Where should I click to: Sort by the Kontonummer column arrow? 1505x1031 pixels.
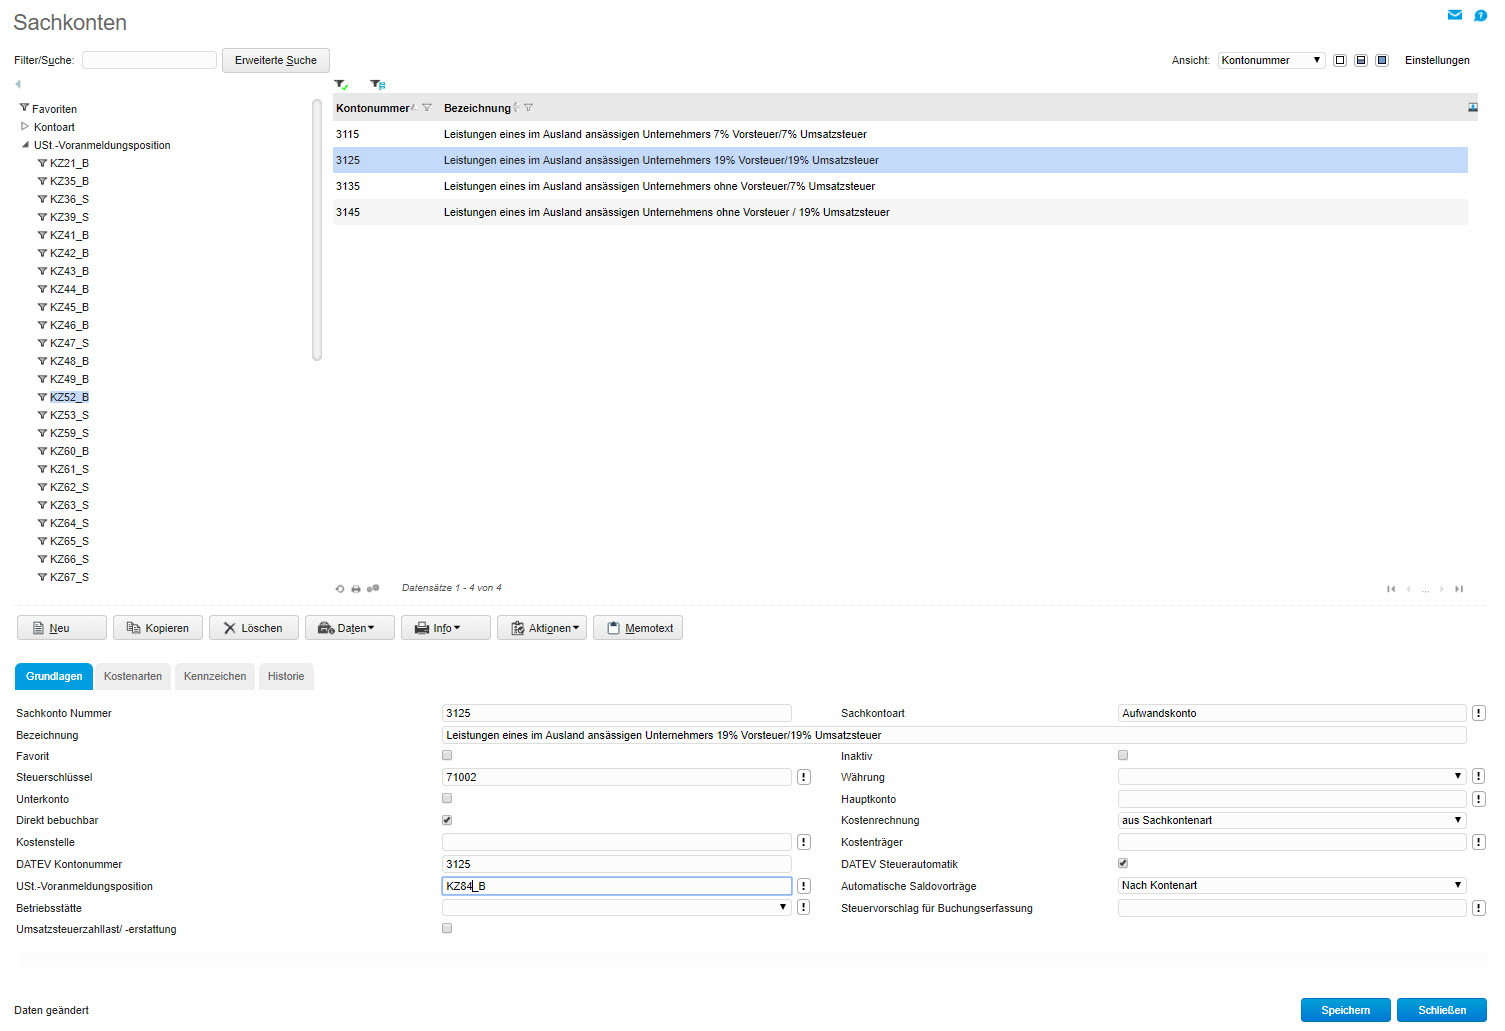tap(414, 107)
